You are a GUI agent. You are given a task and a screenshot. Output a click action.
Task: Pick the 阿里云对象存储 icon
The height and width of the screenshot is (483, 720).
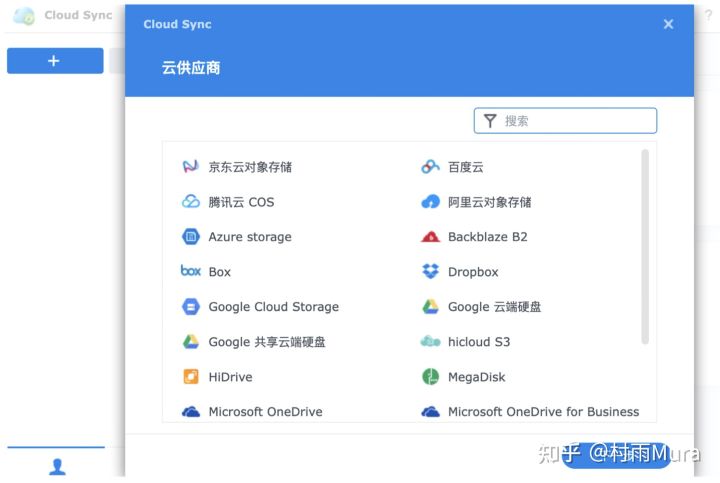430,202
